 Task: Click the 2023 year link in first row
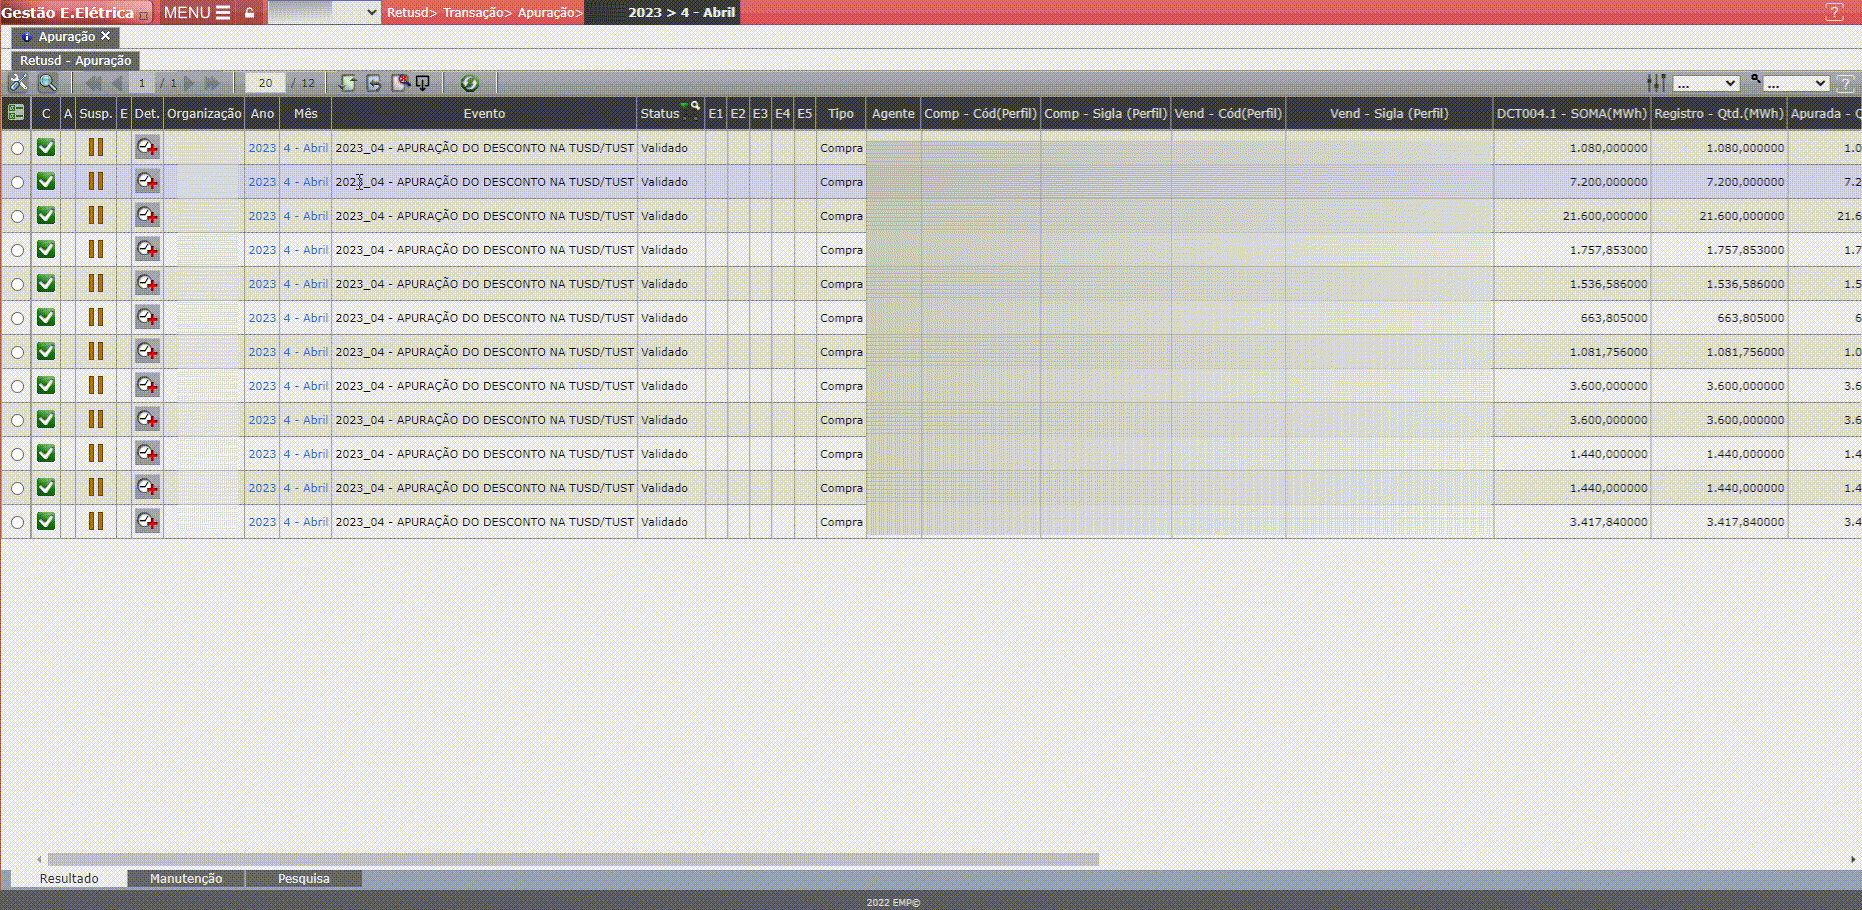pos(262,148)
